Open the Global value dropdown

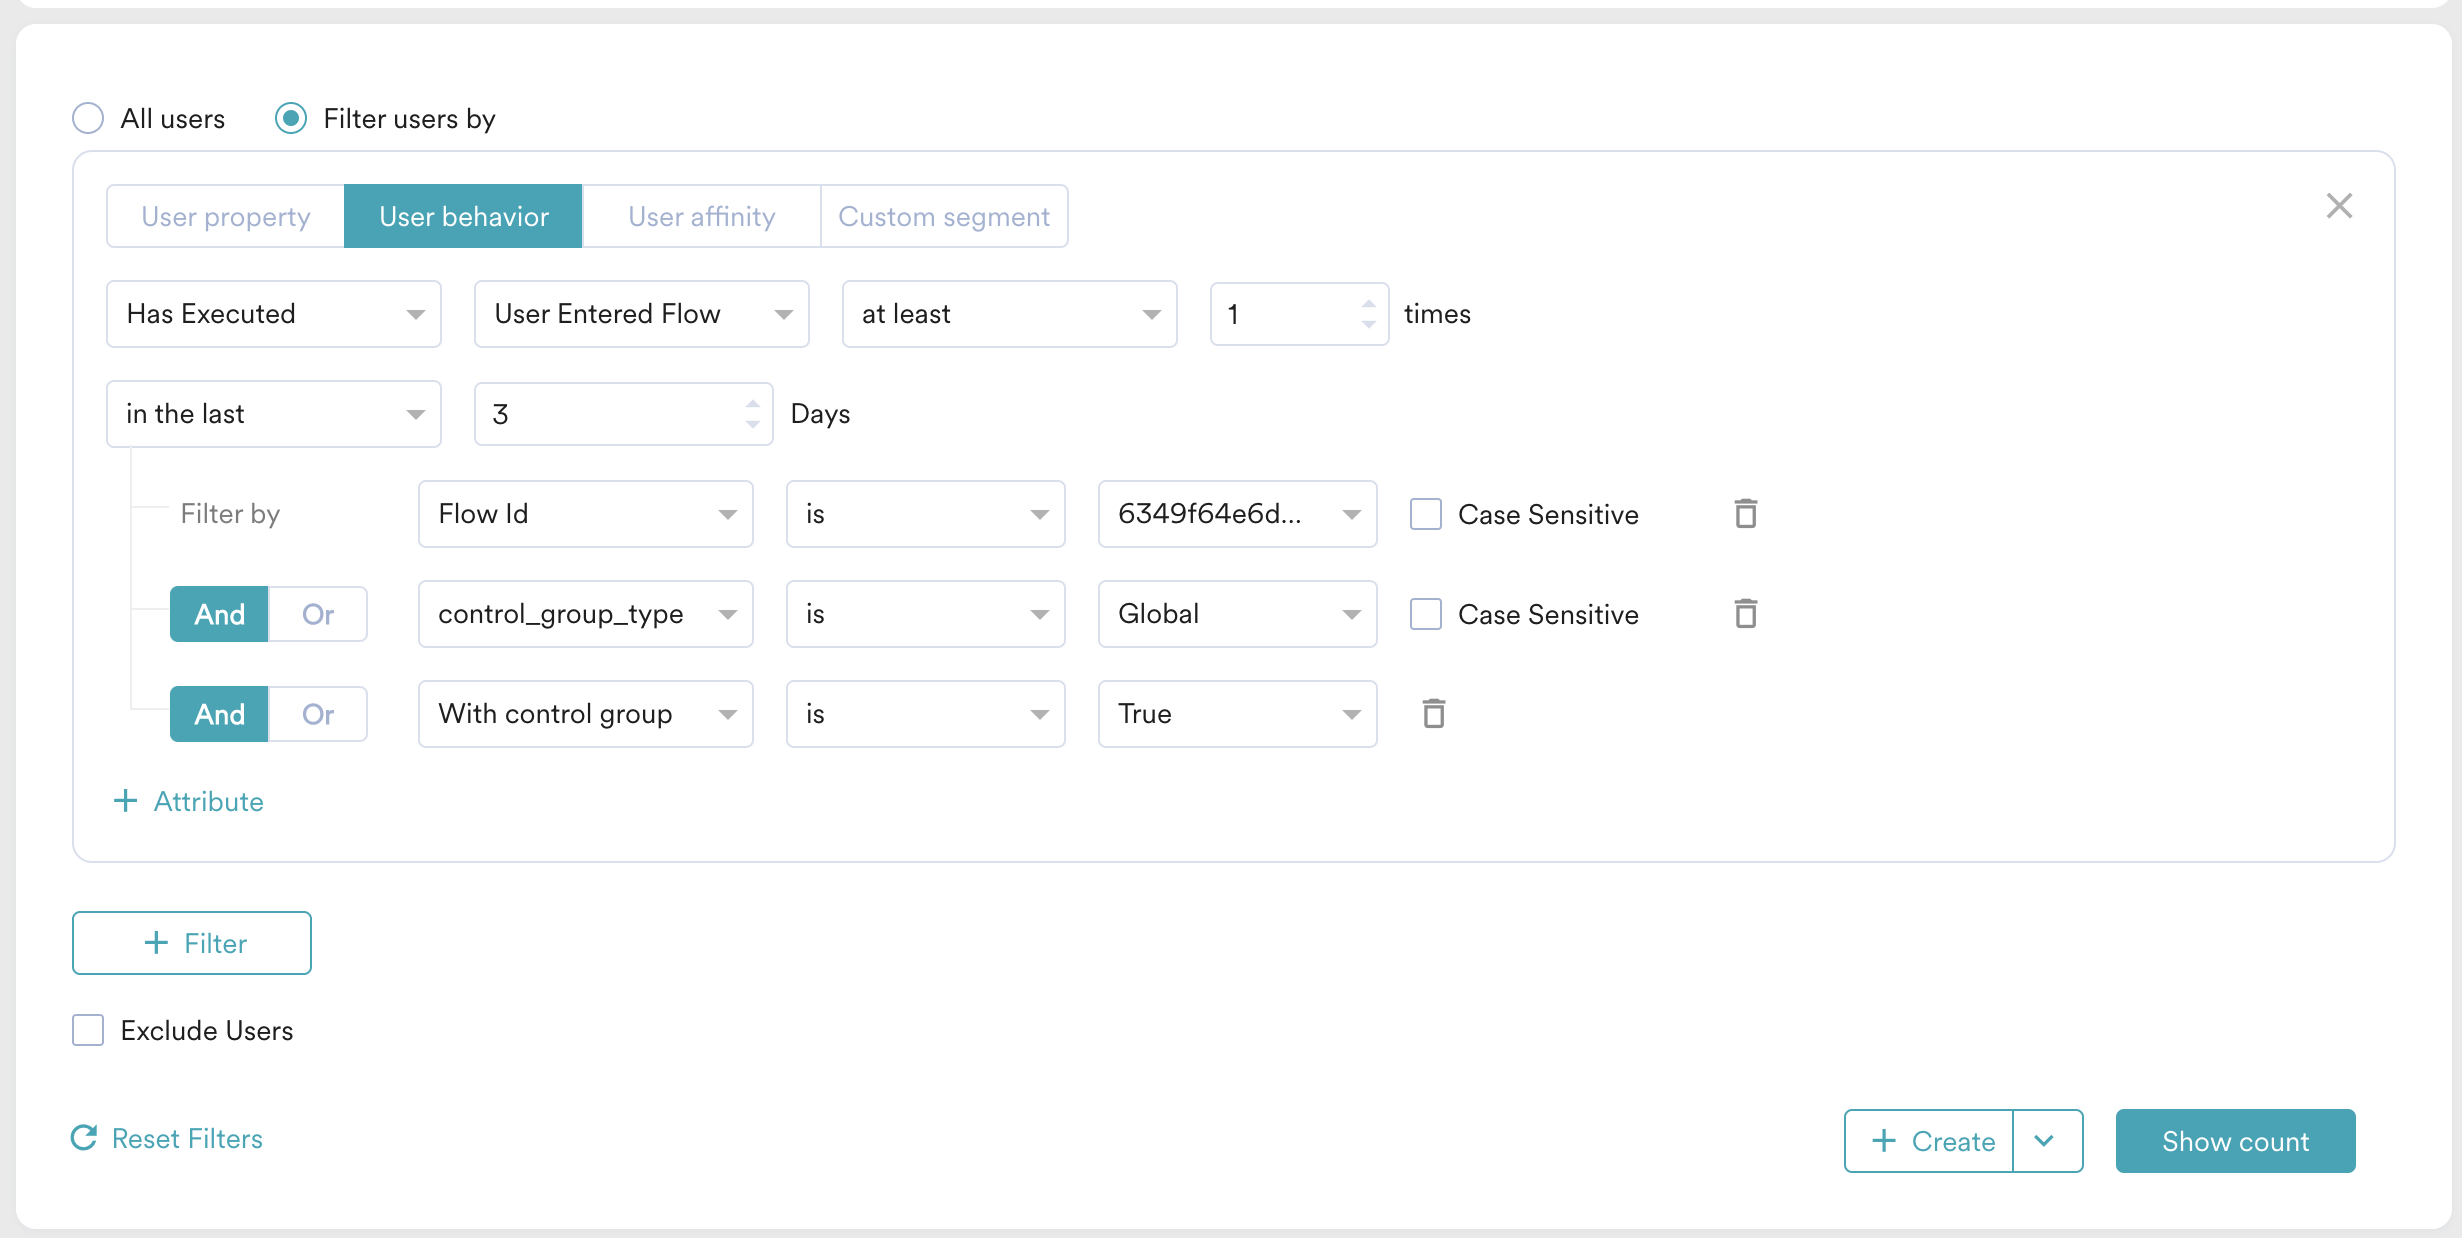[1237, 614]
